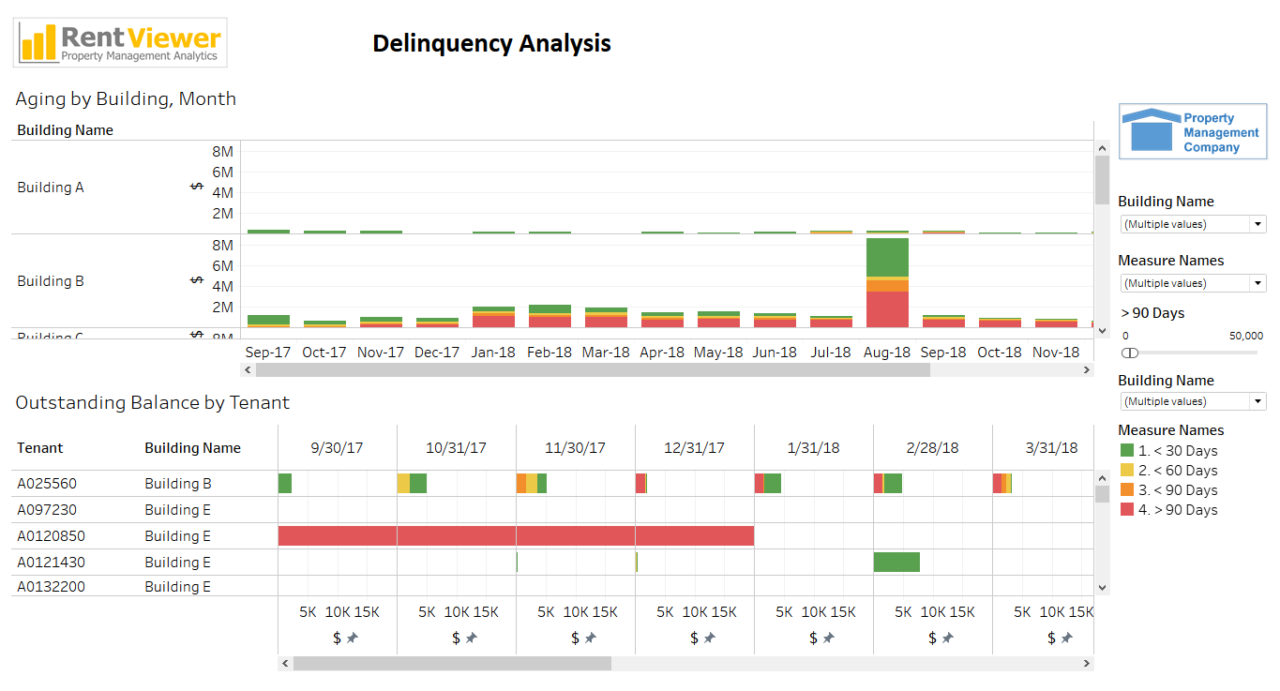Open the Building Name filter dropdown
The height and width of the screenshot is (691, 1280).
pyautogui.click(x=1192, y=223)
